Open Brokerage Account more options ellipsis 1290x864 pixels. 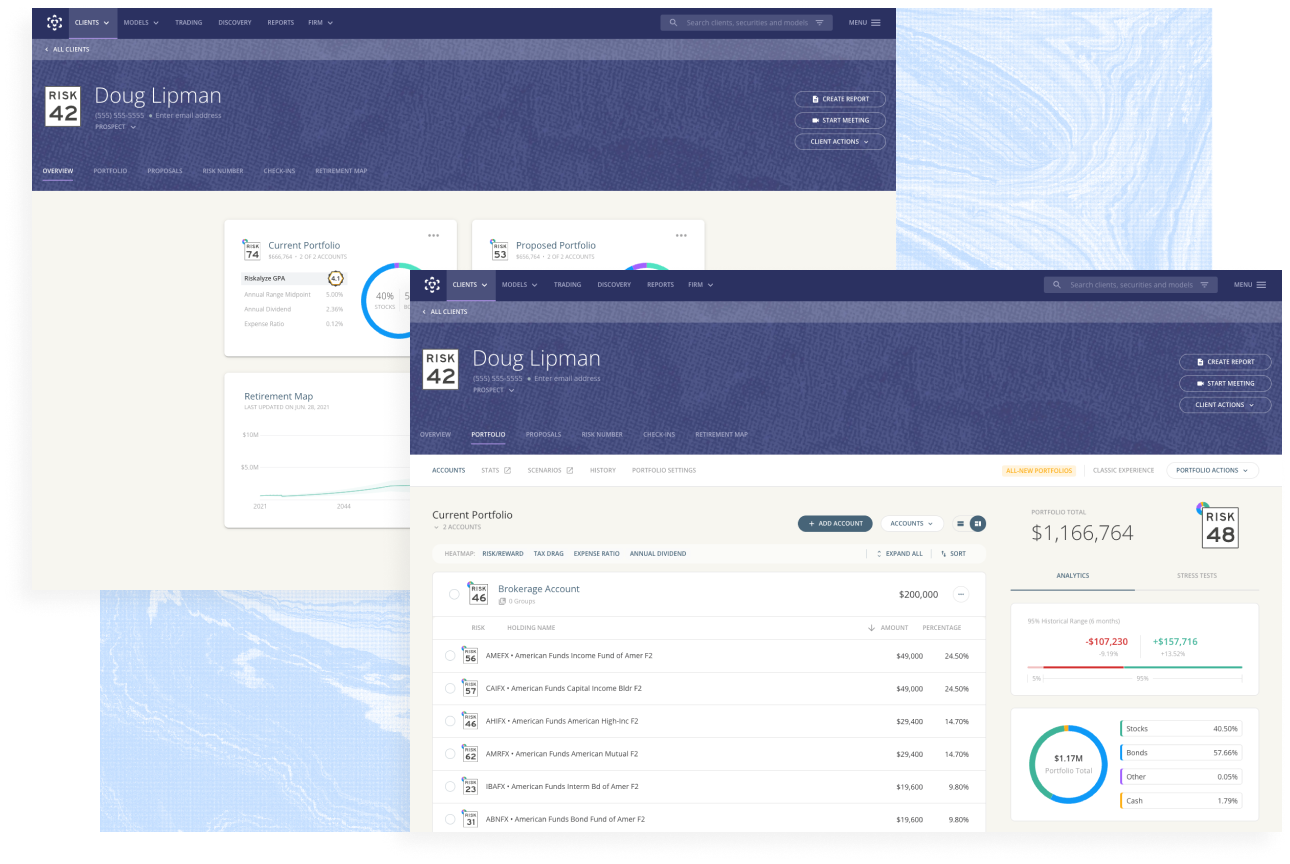pos(961,594)
